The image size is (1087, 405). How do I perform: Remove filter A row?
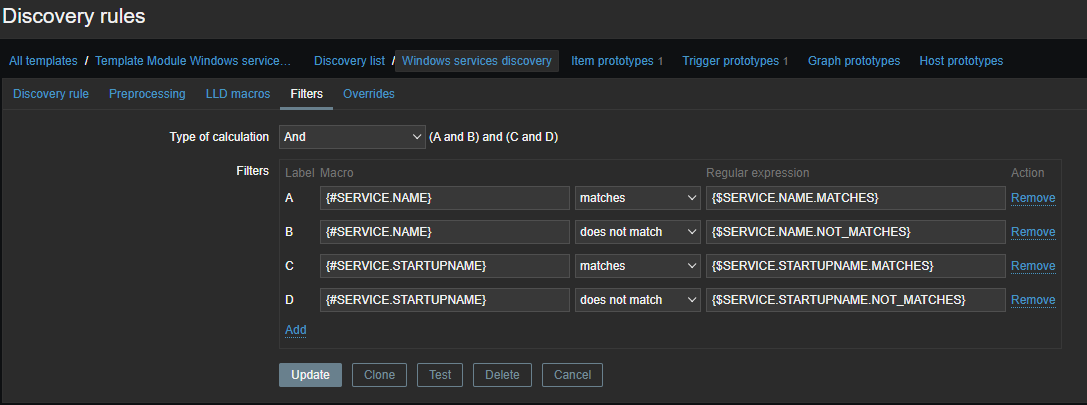pyautogui.click(x=1032, y=198)
